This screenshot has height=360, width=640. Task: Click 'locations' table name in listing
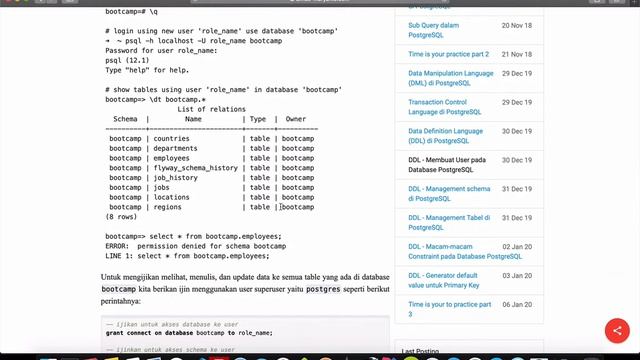click(171, 197)
